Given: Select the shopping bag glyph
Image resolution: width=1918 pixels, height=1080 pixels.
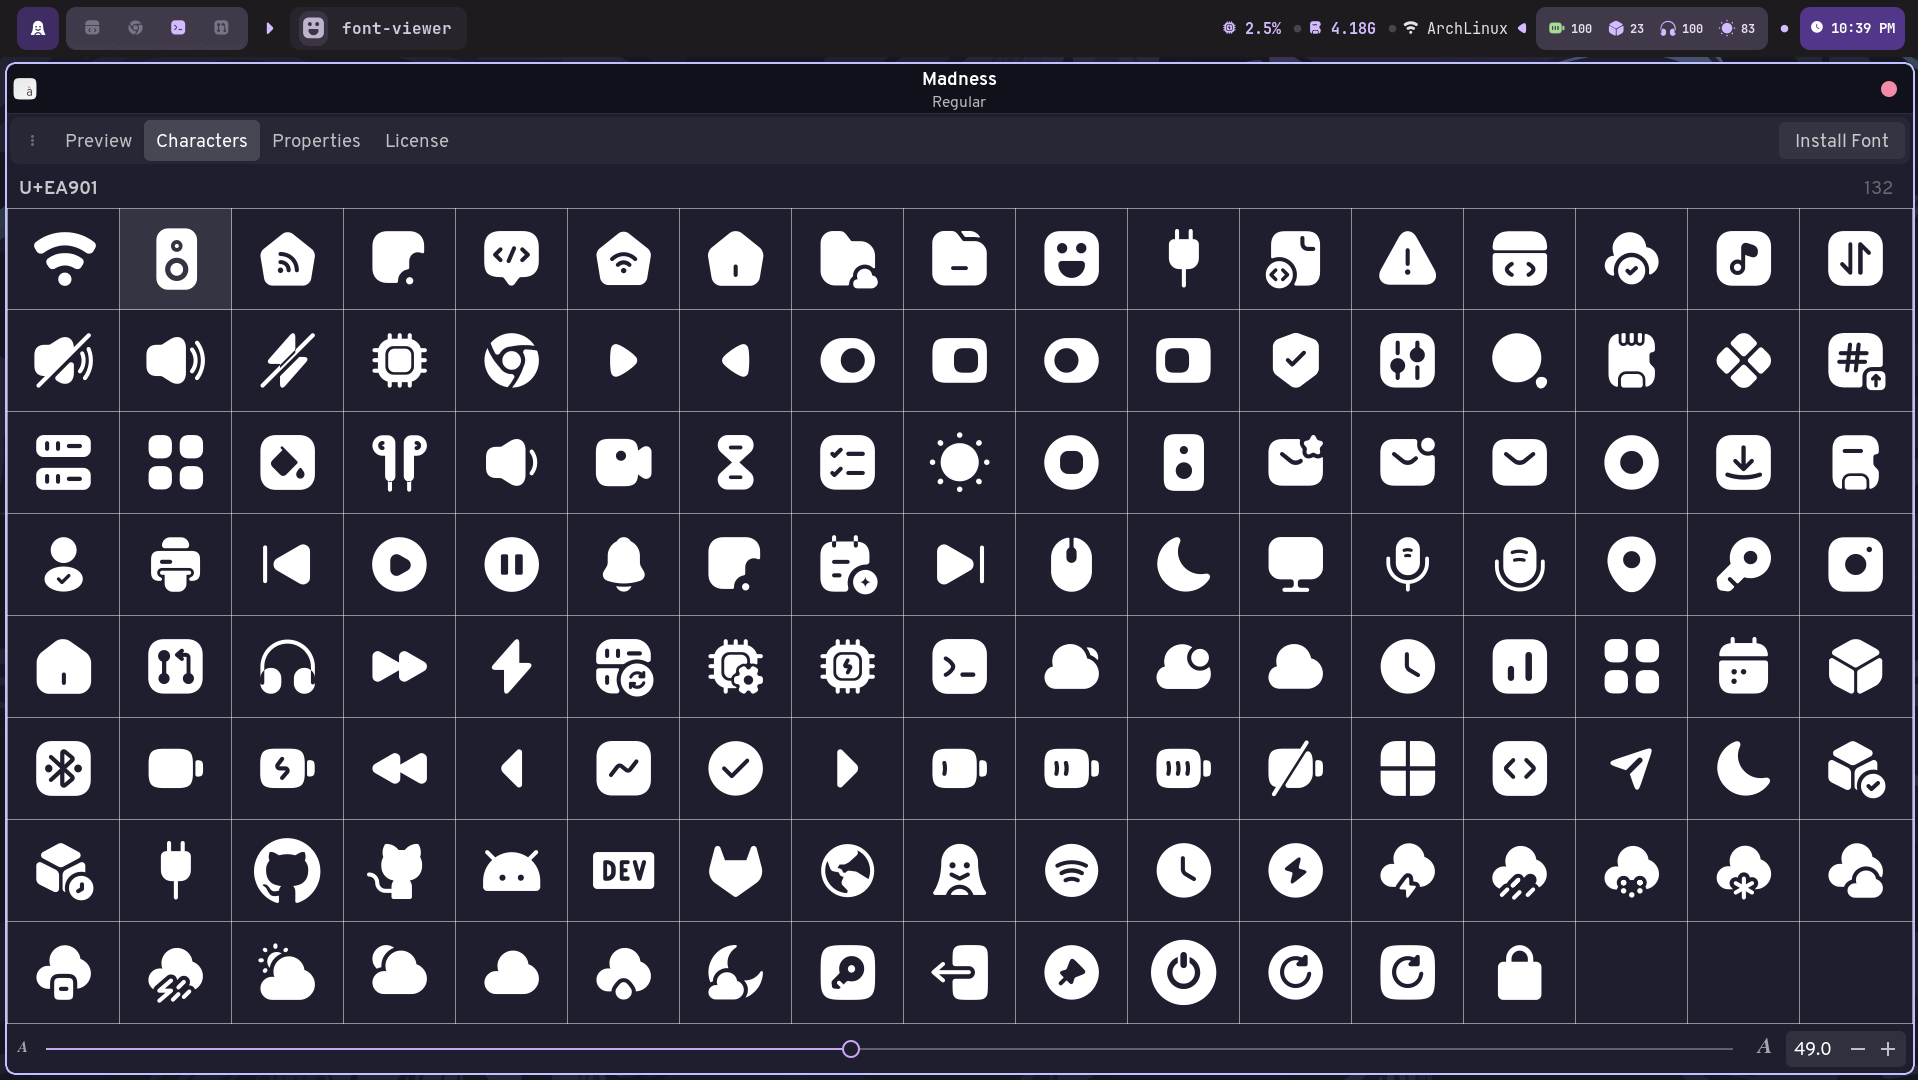Looking at the screenshot, I should tap(1520, 973).
